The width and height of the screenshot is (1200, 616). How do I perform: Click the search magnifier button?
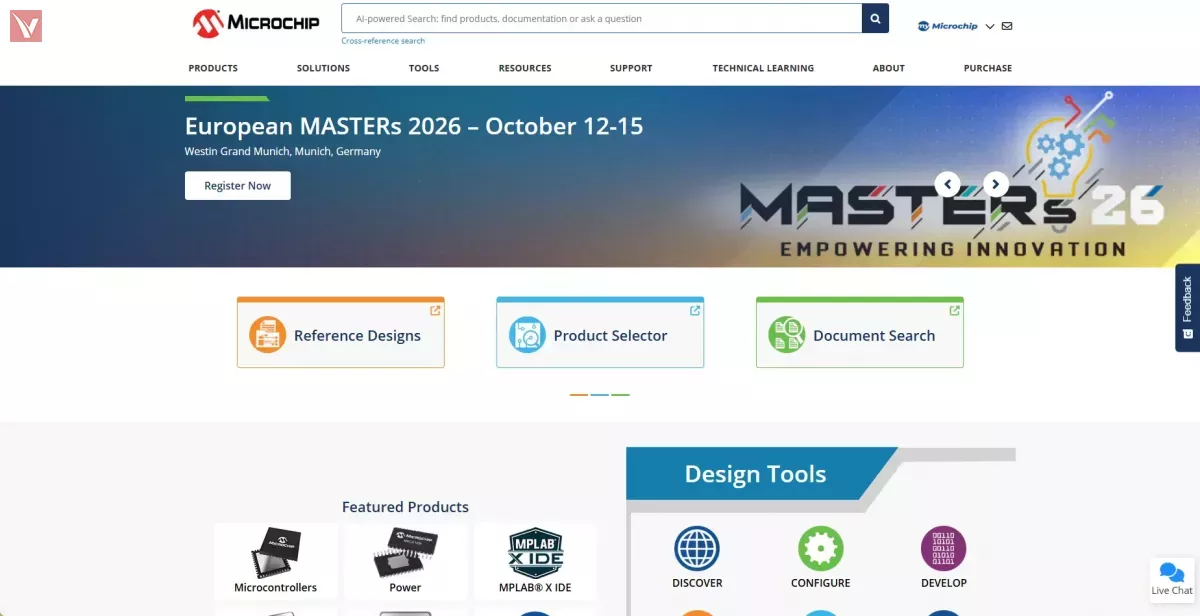875,18
